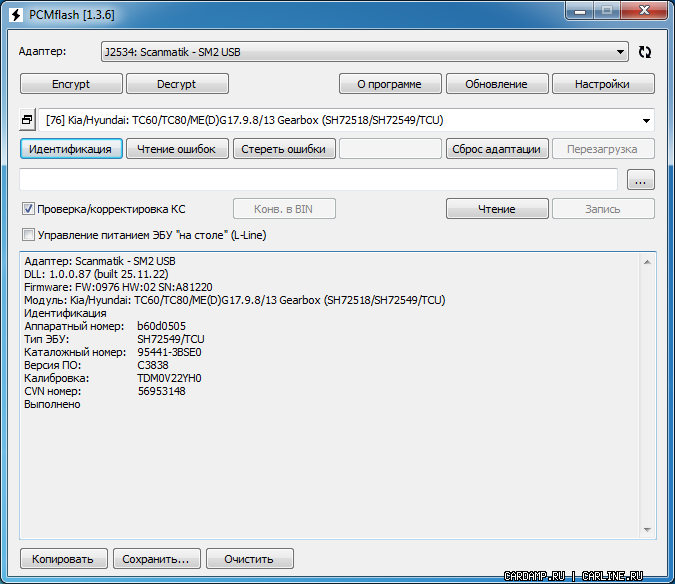Click calibration value TDM0V22YH0
This screenshot has width=675, height=584.
[x=169, y=378]
